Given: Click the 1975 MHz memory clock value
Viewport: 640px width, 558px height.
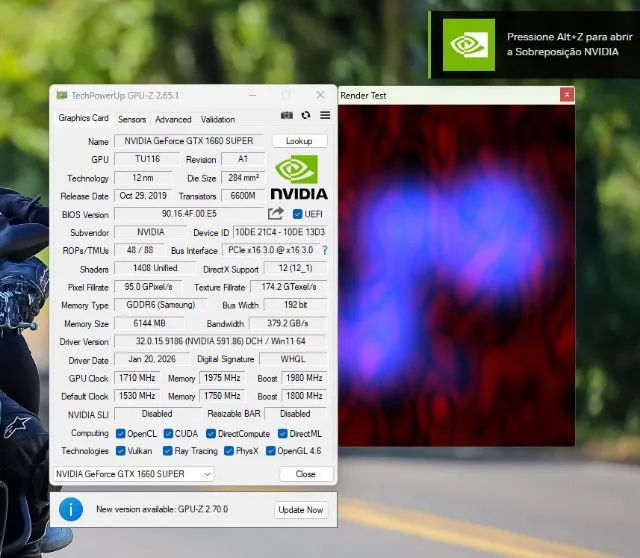Looking at the screenshot, I should tap(222, 378).
